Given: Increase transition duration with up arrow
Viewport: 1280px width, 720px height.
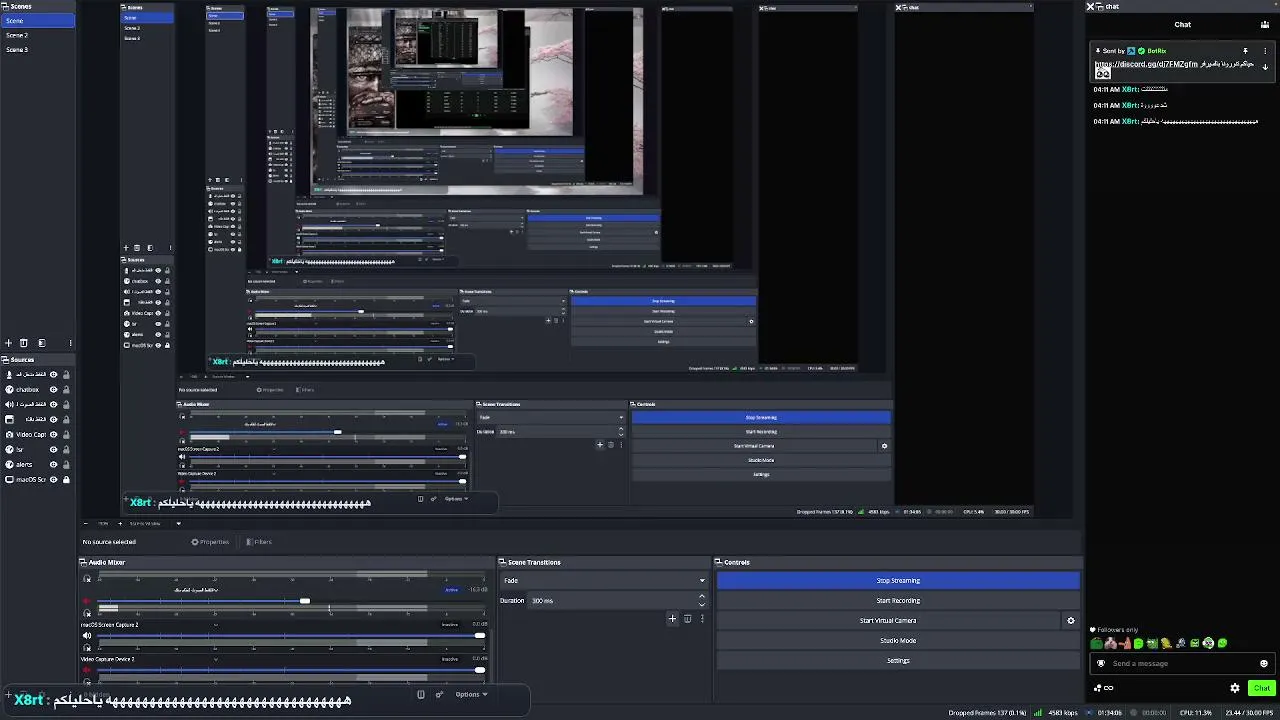Looking at the screenshot, I should click(702, 597).
